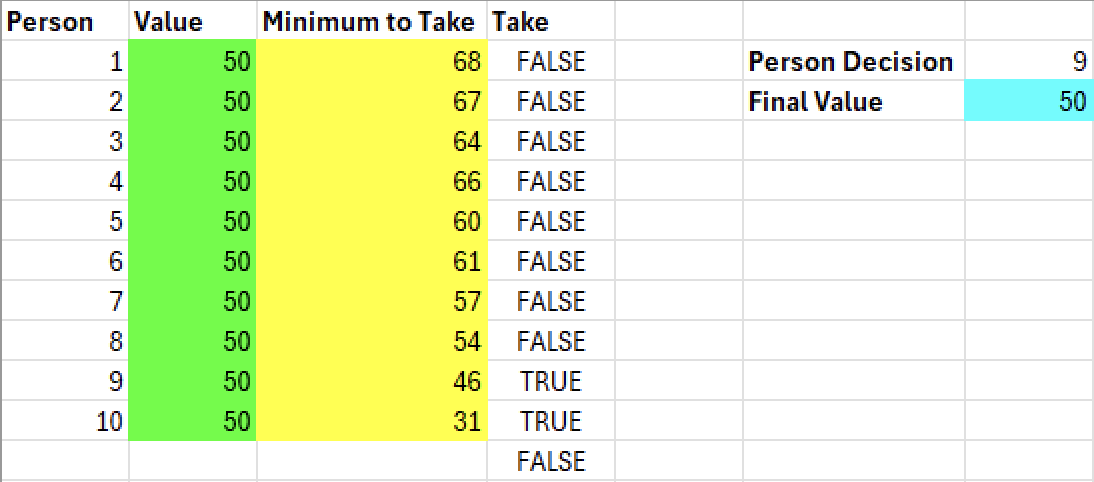Screen dimensions: 1094x482
Task: Select the TRUE cell in person 10's row
Action: [550, 421]
